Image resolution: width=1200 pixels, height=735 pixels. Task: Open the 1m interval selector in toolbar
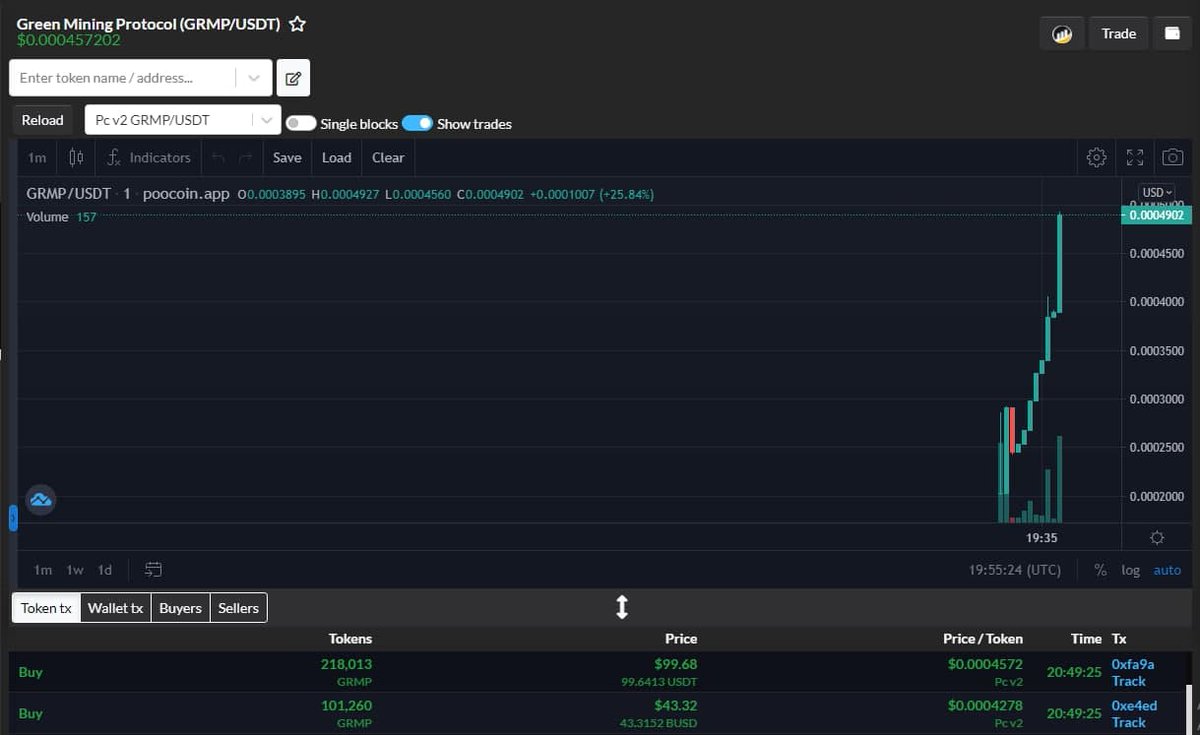[37, 157]
